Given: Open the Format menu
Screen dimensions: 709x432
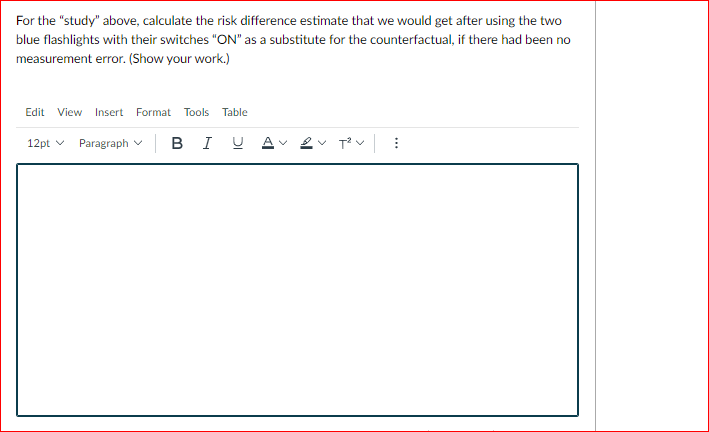Looking at the screenshot, I should click(153, 112).
